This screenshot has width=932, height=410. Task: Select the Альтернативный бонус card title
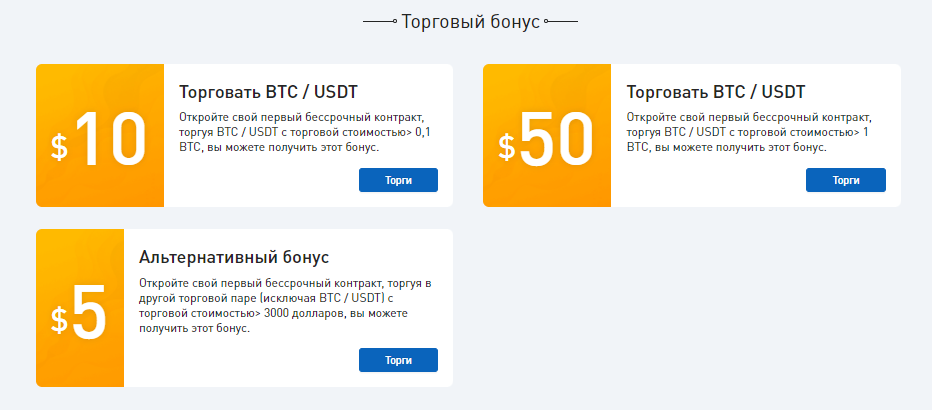[234, 257]
